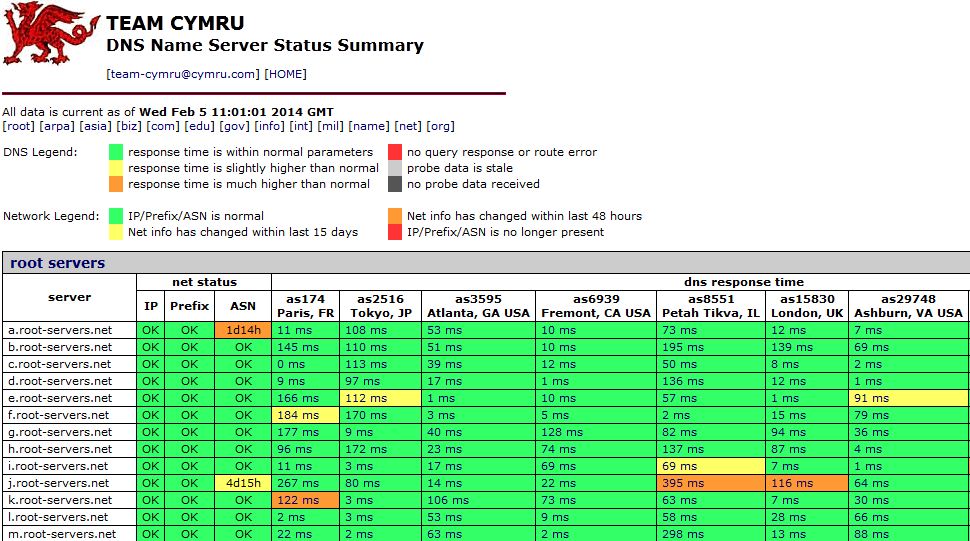The height and width of the screenshot is (541, 970).
Task: Click the yellow 4d15h ASN cell
Action: click(x=243, y=483)
